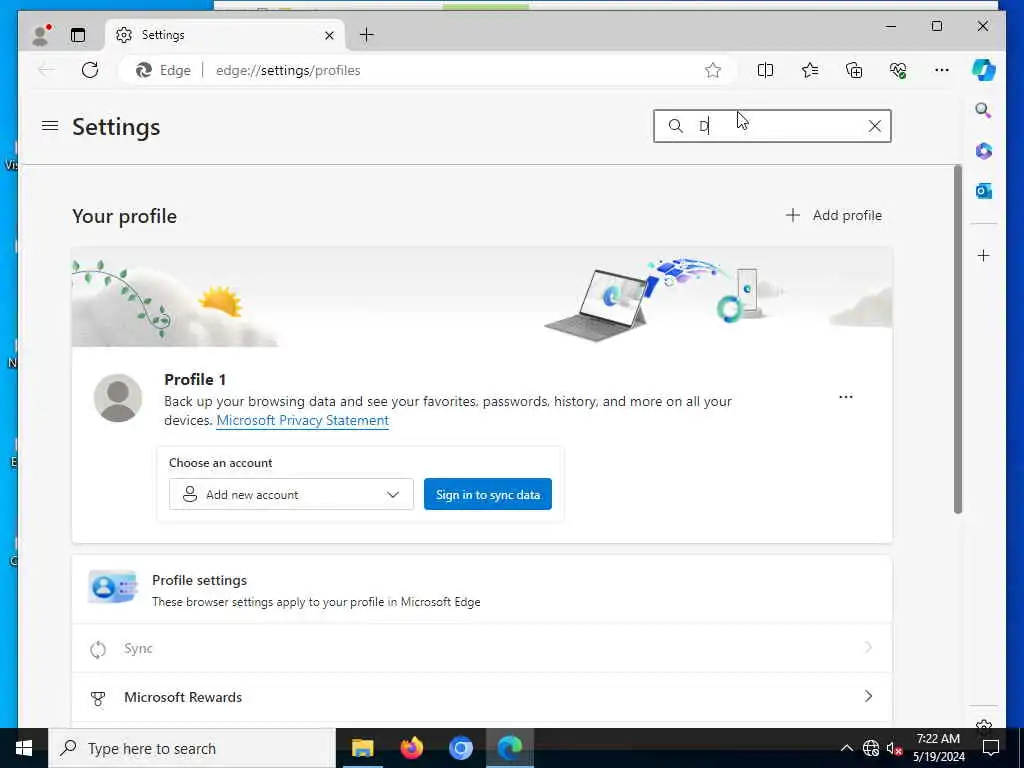Open Browser essentials heart icon

point(898,70)
